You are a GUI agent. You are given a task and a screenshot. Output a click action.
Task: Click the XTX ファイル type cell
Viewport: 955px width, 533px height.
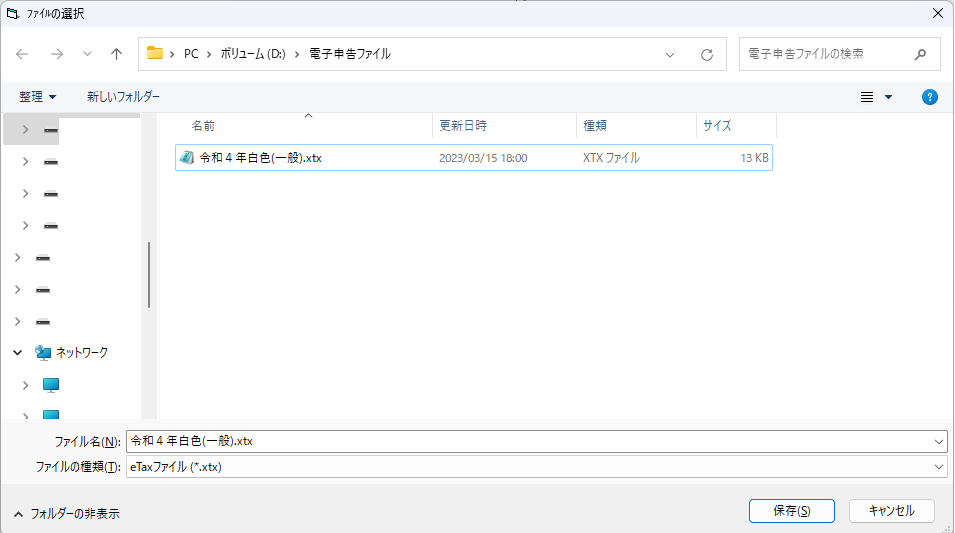point(611,158)
